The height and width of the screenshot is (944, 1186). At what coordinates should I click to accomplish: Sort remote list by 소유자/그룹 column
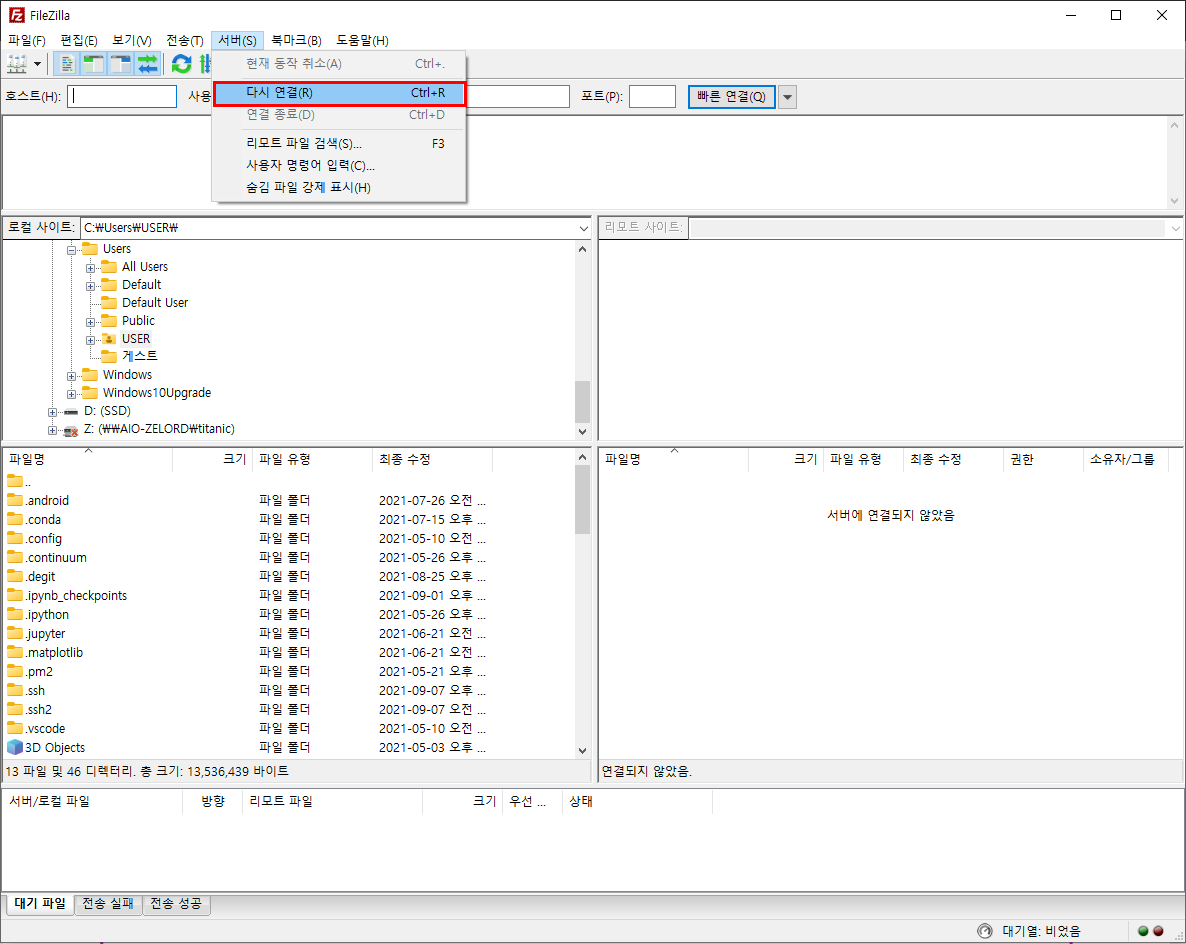1125,459
